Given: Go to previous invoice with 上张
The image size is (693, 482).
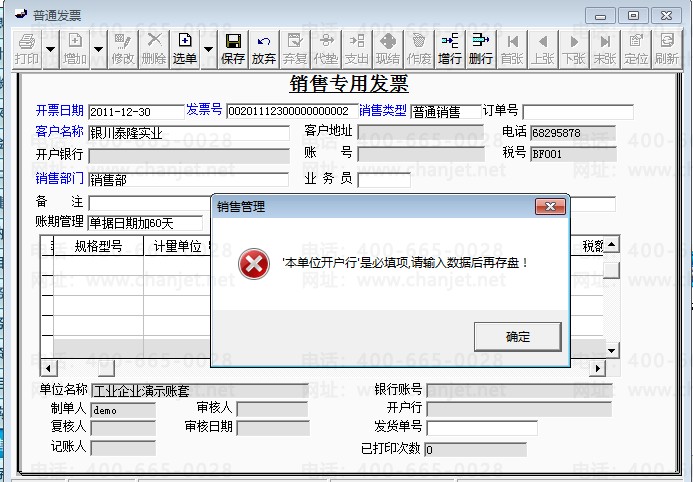Looking at the screenshot, I should click(543, 49).
